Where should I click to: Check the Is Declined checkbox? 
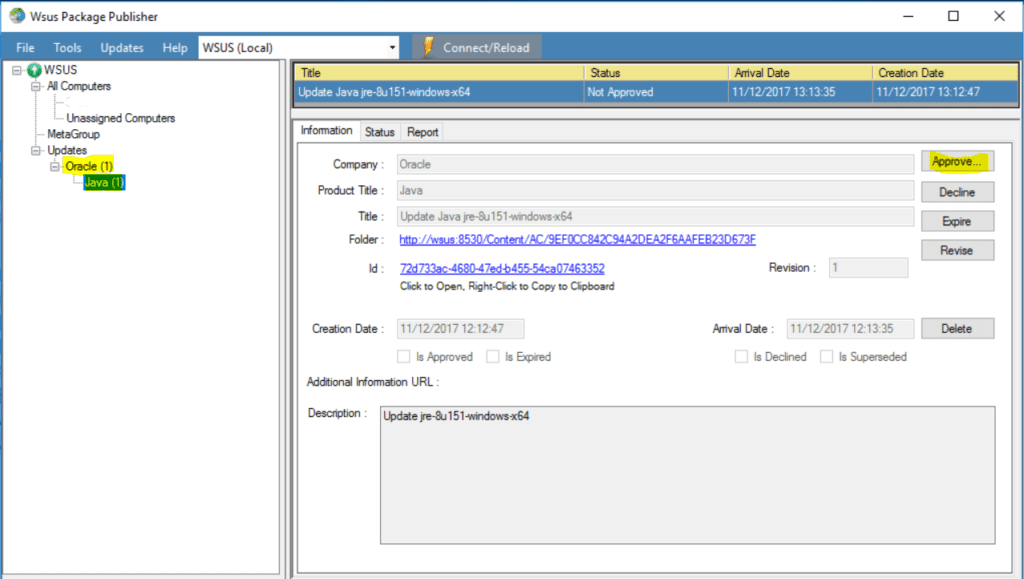point(741,356)
